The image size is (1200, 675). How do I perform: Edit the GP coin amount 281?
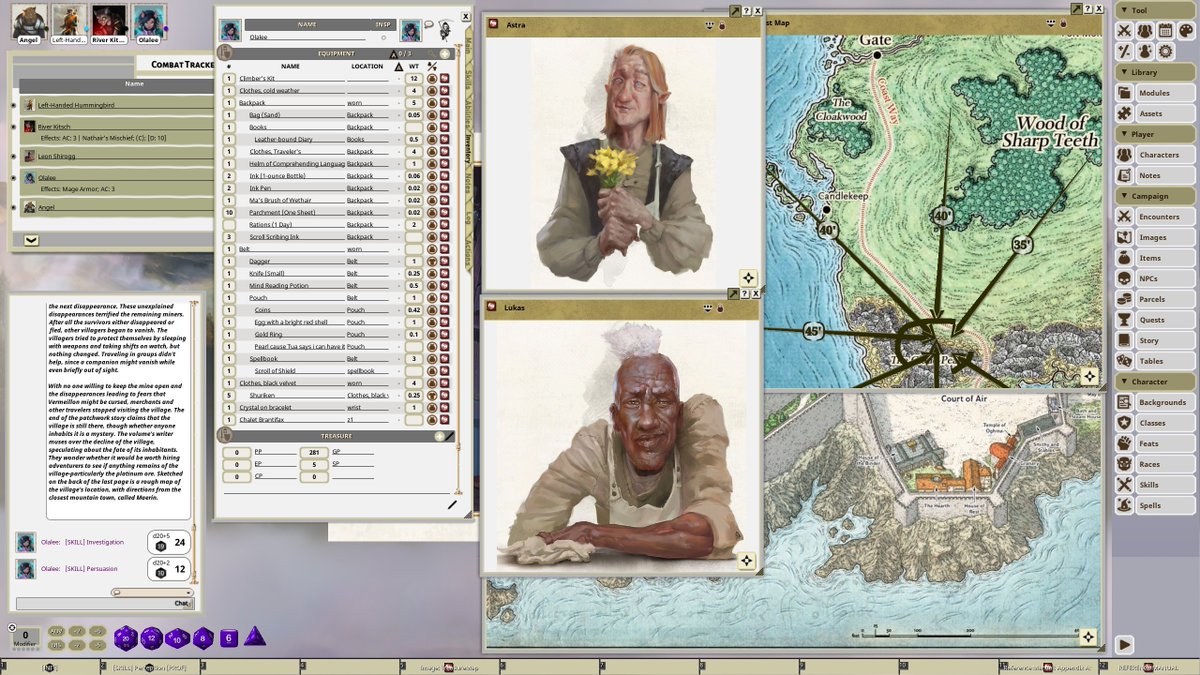[x=313, y=453]
